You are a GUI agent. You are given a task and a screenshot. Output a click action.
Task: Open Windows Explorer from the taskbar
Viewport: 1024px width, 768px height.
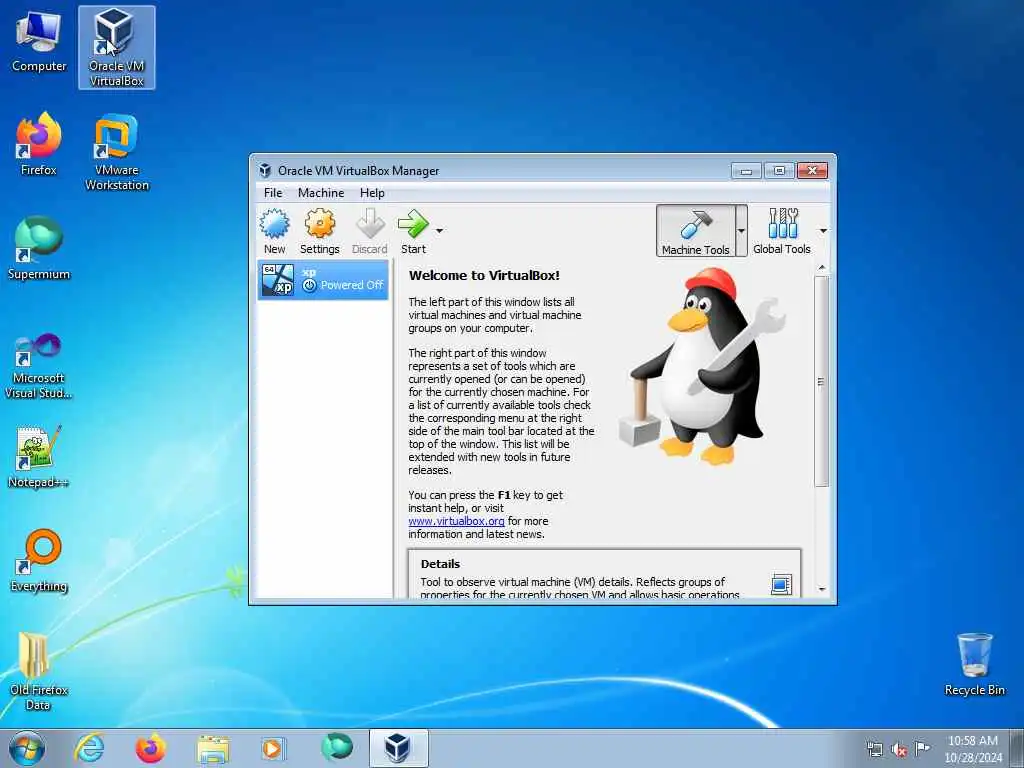click(213, 748)
